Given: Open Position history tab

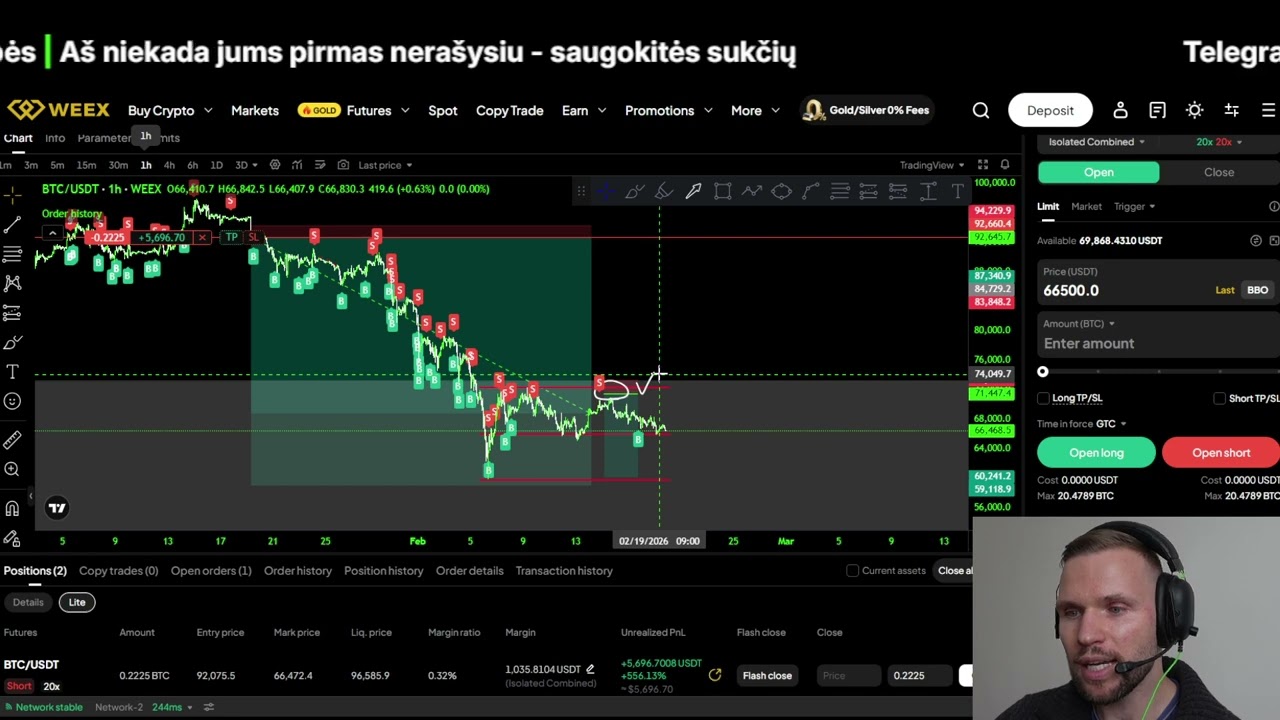Looking at the screenshot, I should [384, 570].
